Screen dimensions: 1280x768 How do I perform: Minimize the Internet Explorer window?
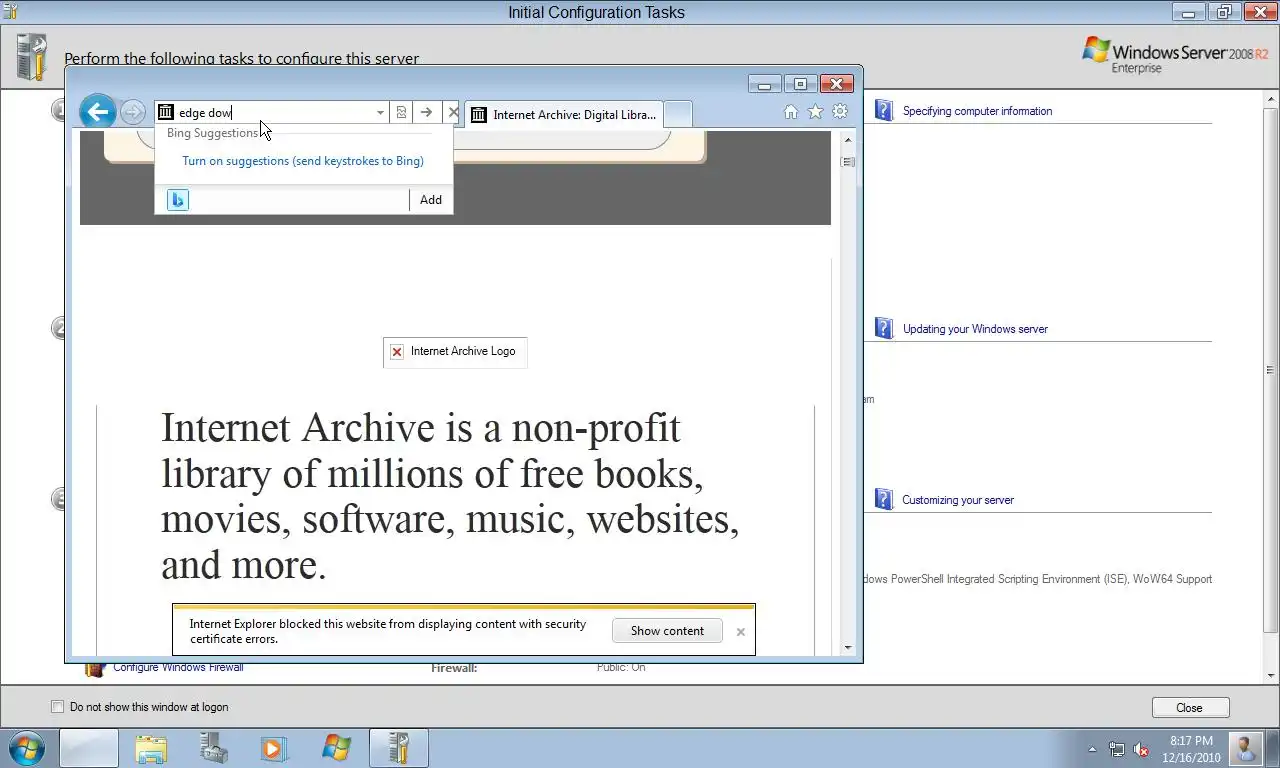coord(765,84)
